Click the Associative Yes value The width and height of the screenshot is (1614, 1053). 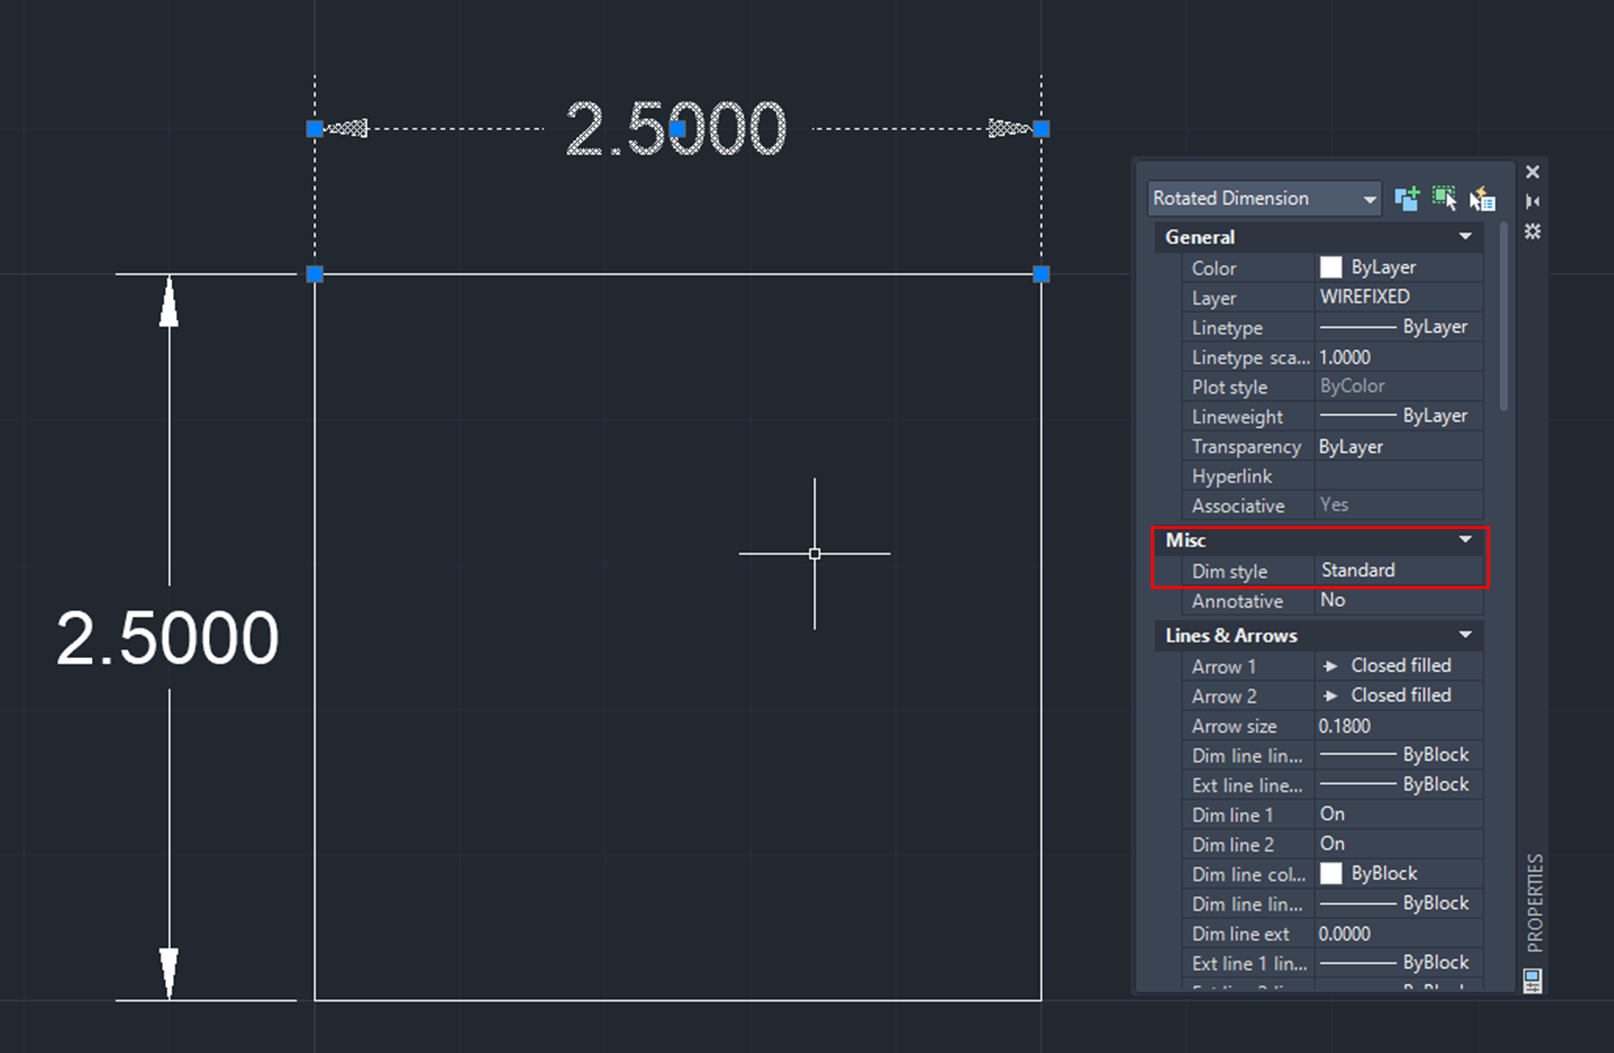tap(1399, 505)
